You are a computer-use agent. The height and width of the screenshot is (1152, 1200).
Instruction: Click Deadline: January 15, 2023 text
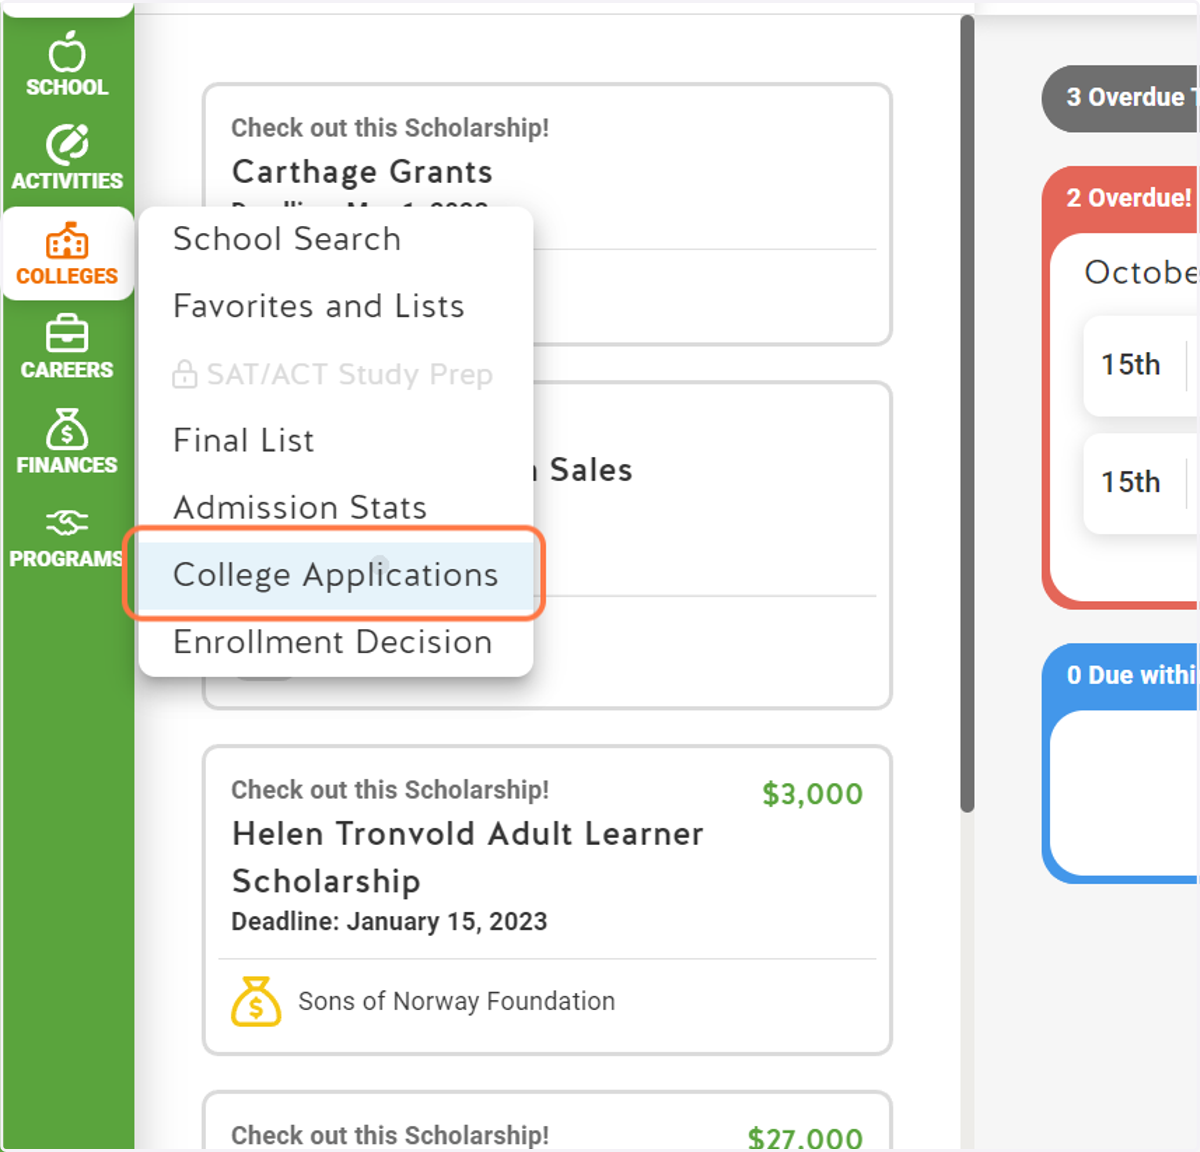click(x=389, y=922)
